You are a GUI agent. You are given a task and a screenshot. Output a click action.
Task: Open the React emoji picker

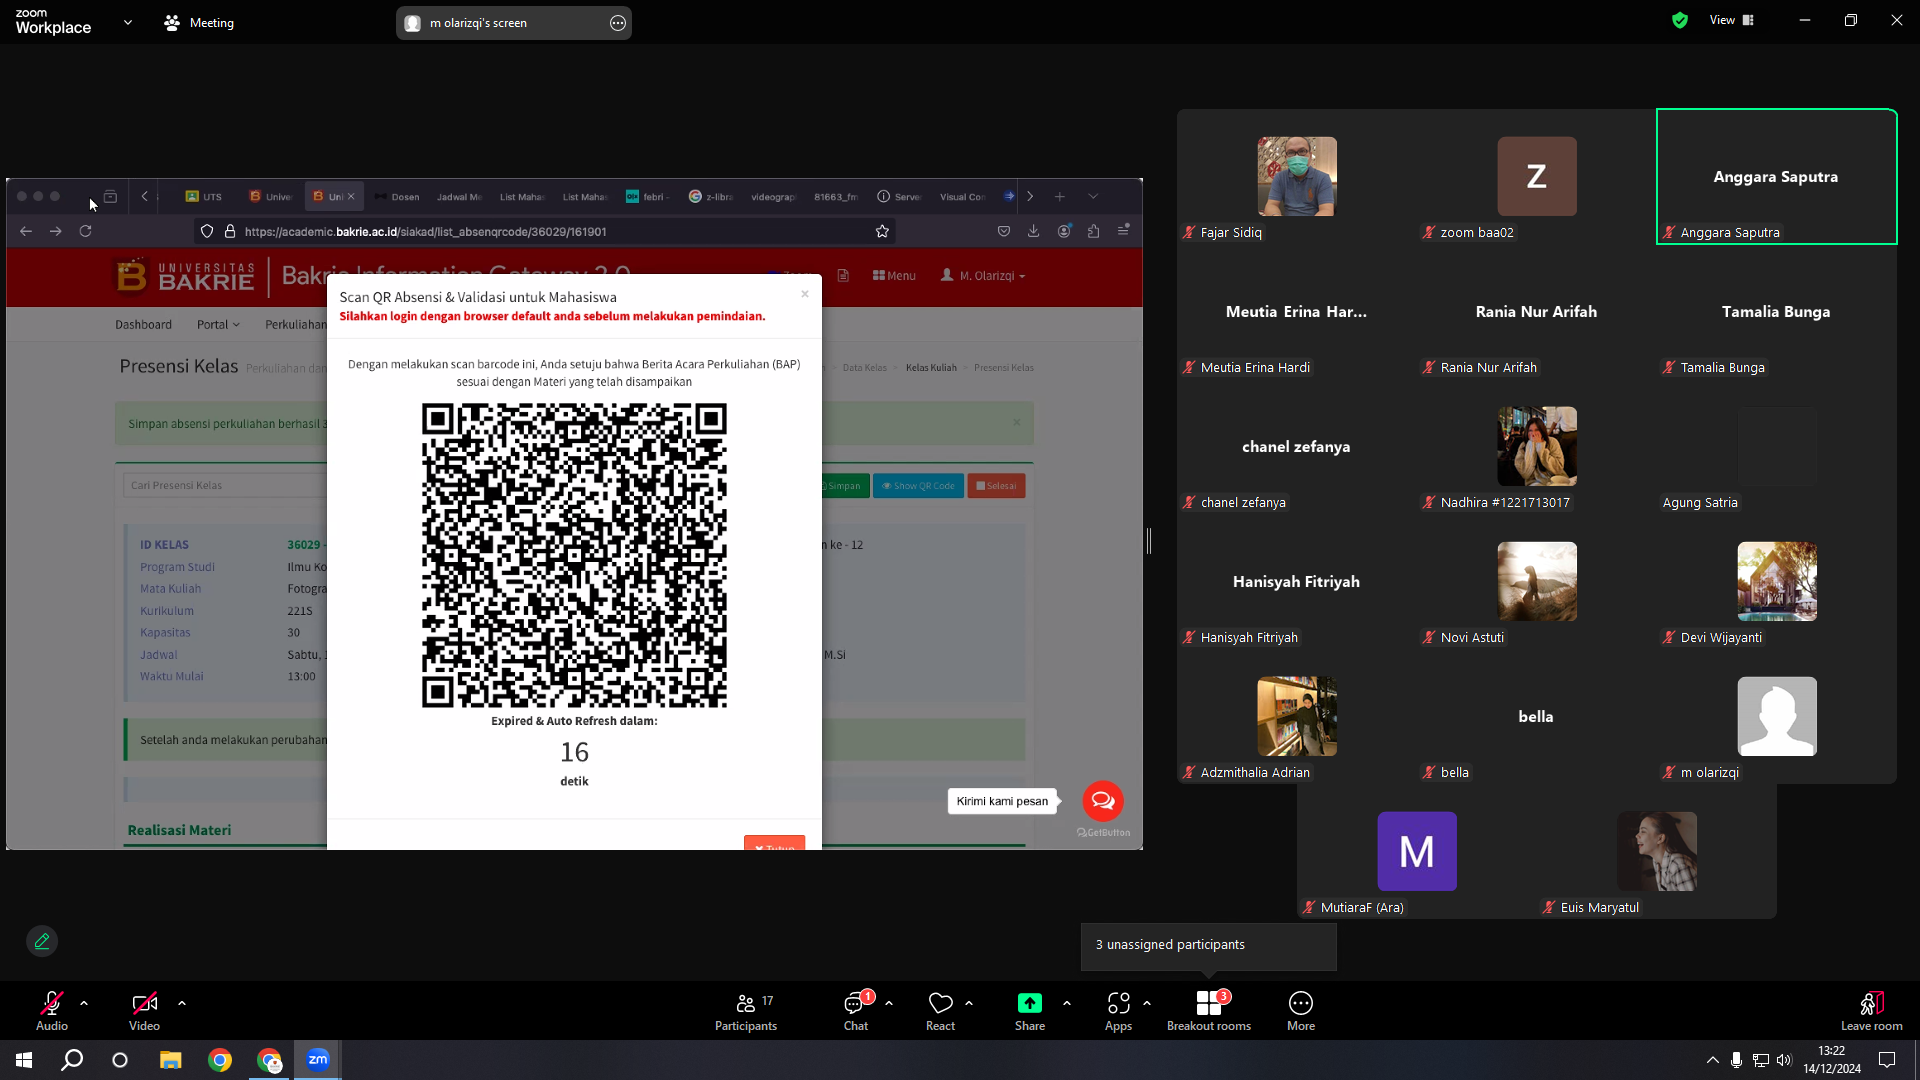coord(940,1010)
